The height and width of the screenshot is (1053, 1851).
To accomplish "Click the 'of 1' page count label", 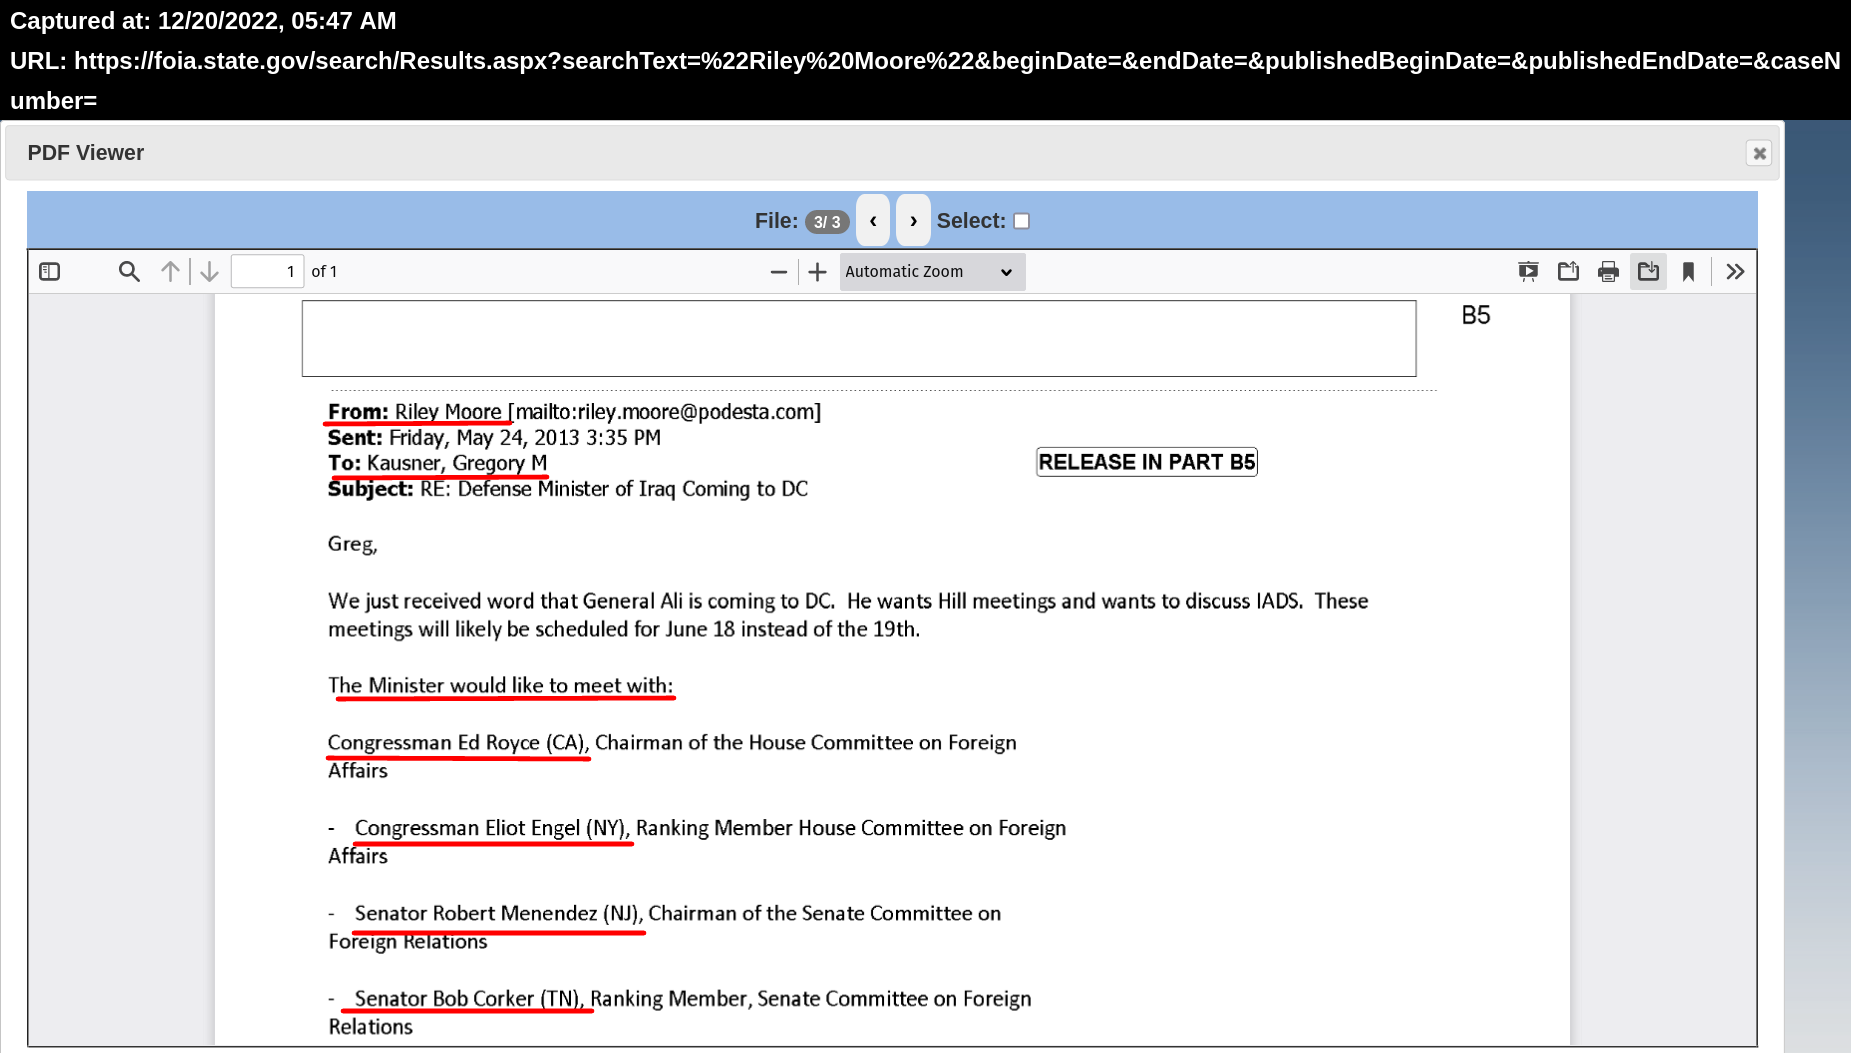I will [x=324, y=271].
